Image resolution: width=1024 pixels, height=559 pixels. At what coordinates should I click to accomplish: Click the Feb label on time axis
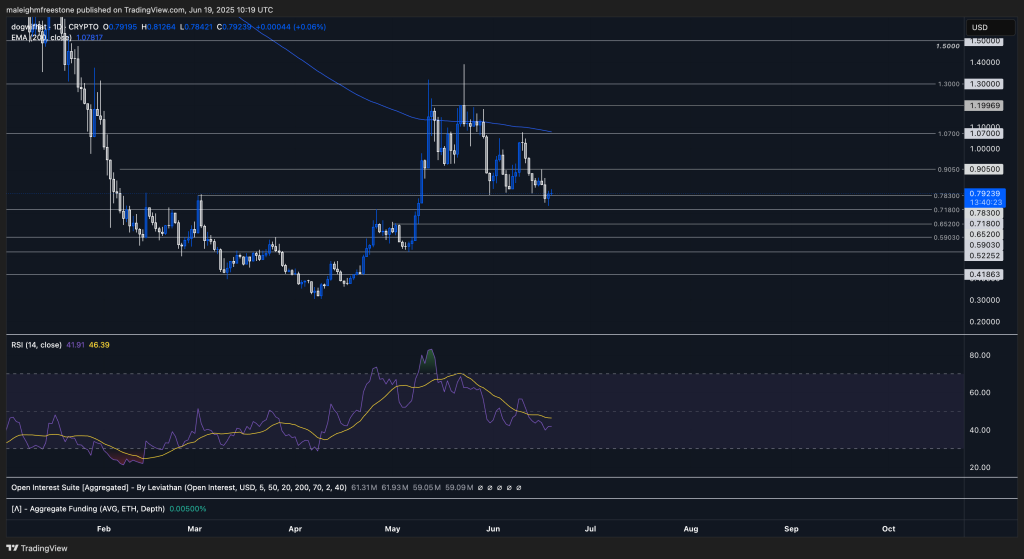pyautogui.click(x=102, y=526)
